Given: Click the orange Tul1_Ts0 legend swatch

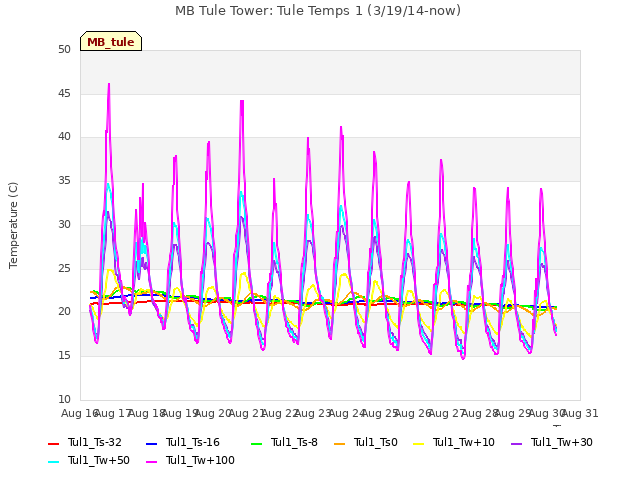Looking at the screenshot, I should pyautogui.click(x=339, y=444).
